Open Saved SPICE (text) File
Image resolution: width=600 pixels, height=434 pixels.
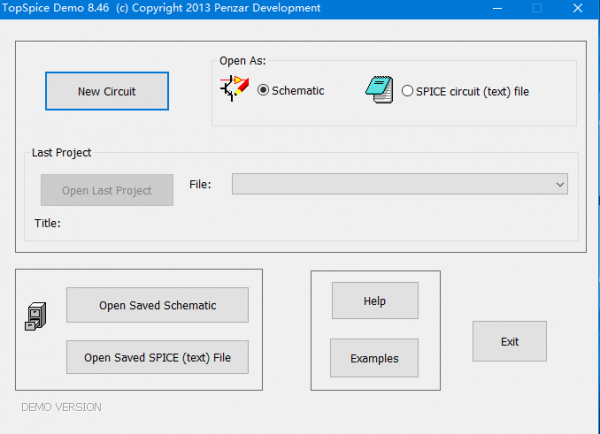tap(157, 358)
